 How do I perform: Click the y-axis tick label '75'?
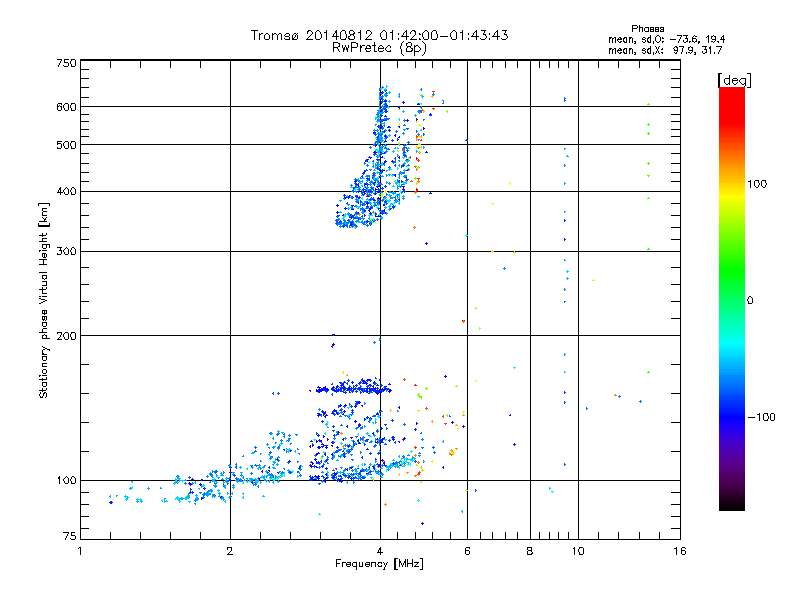point(70,536)
